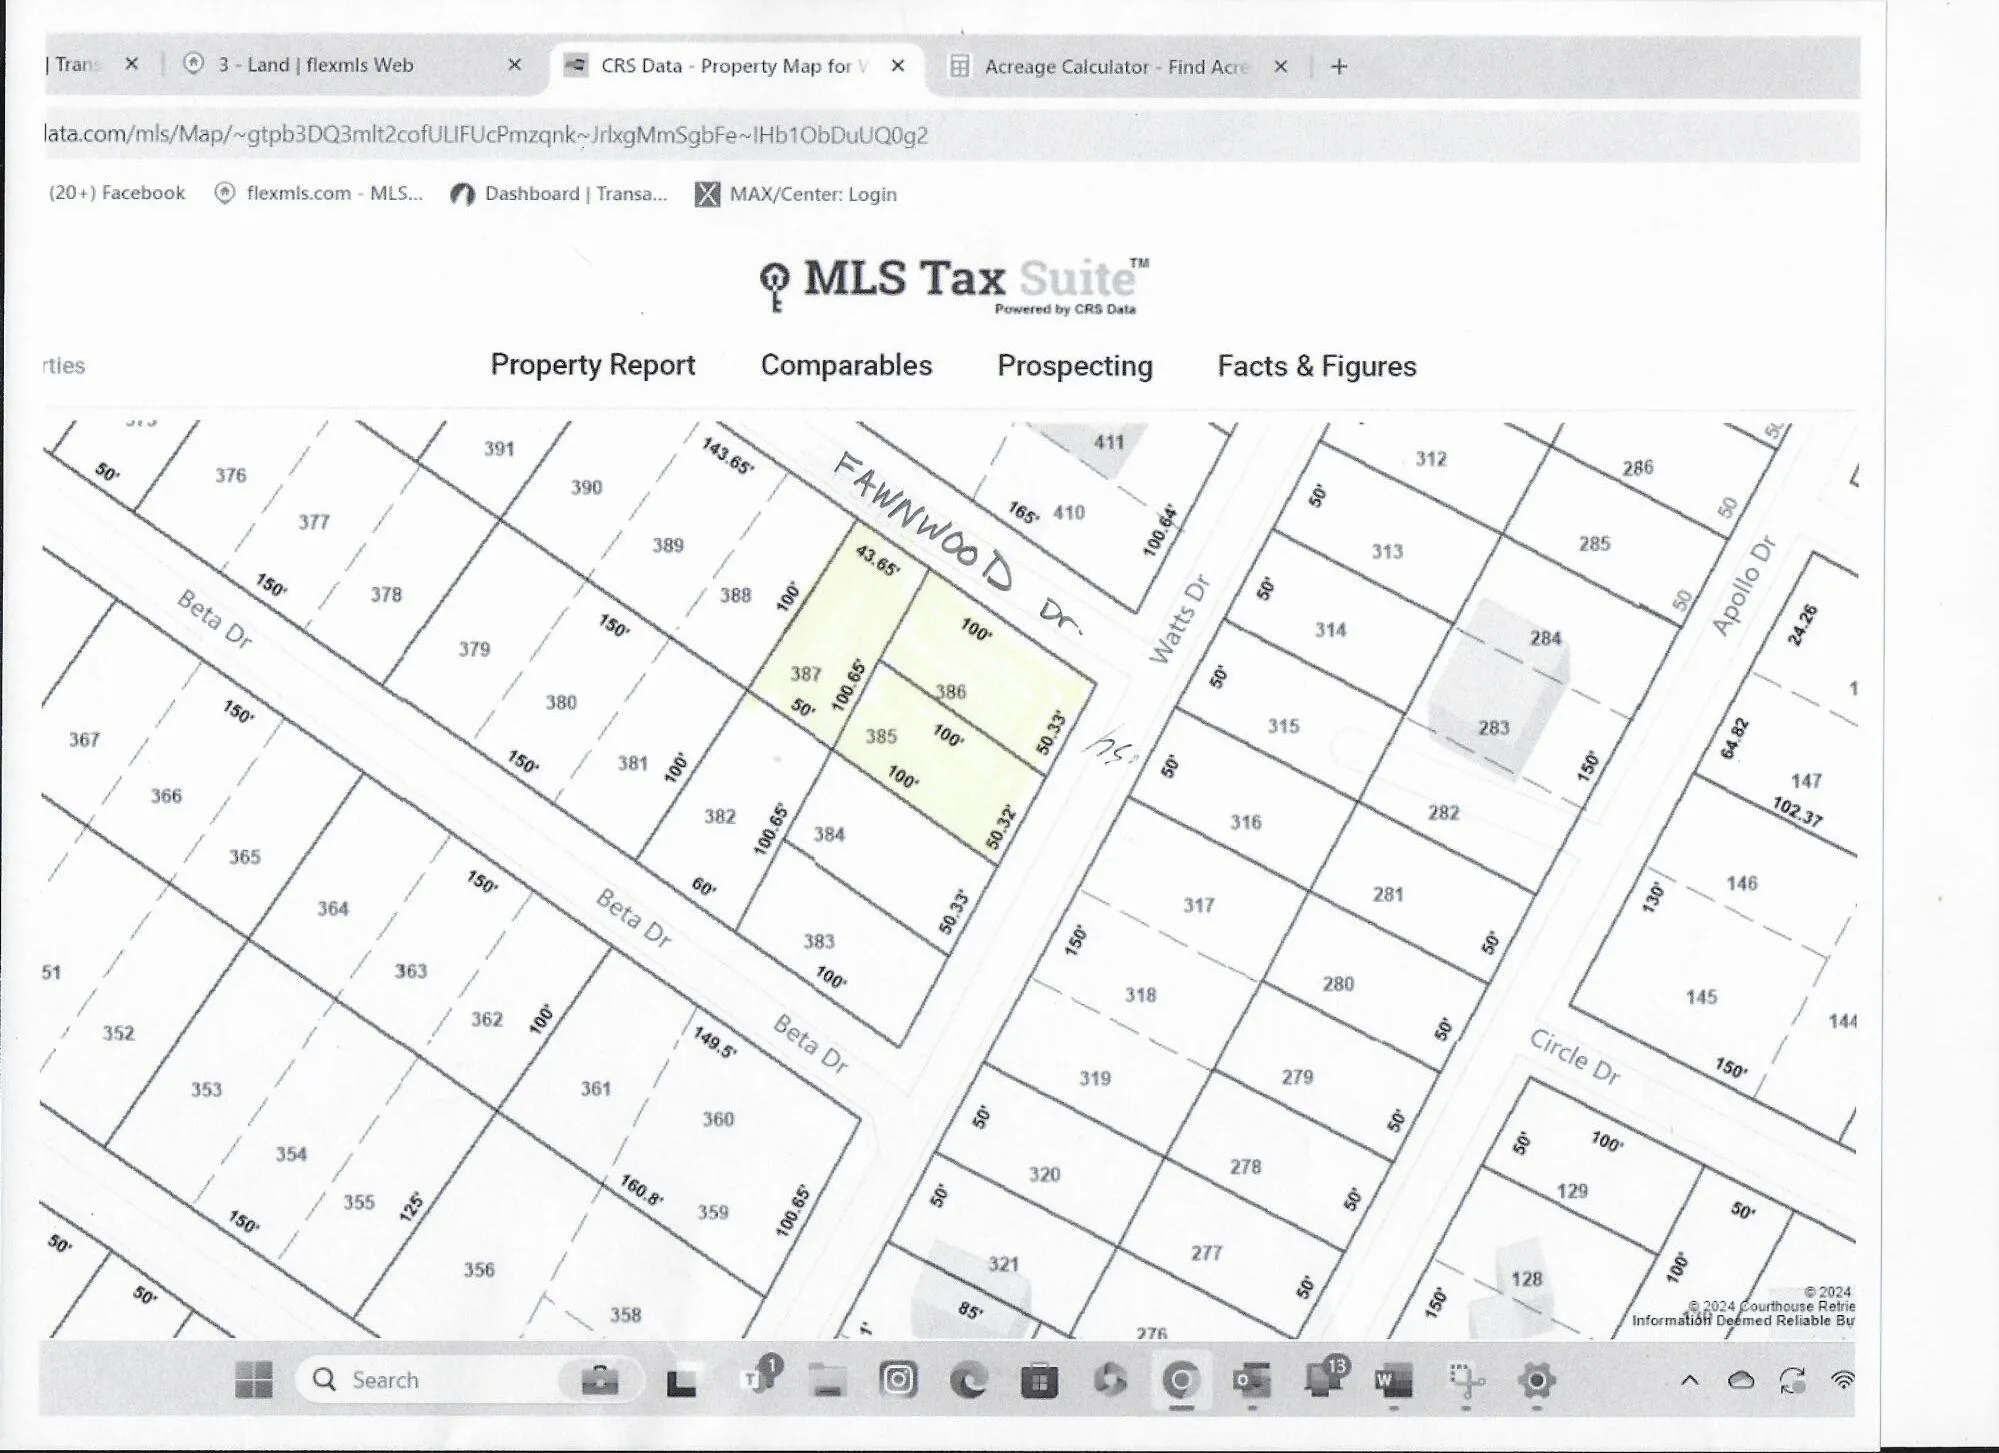The height and width of the screenshot is (1453, 1999).
Task: Click parcel 315 on the map
Action: click(1283, 725)
